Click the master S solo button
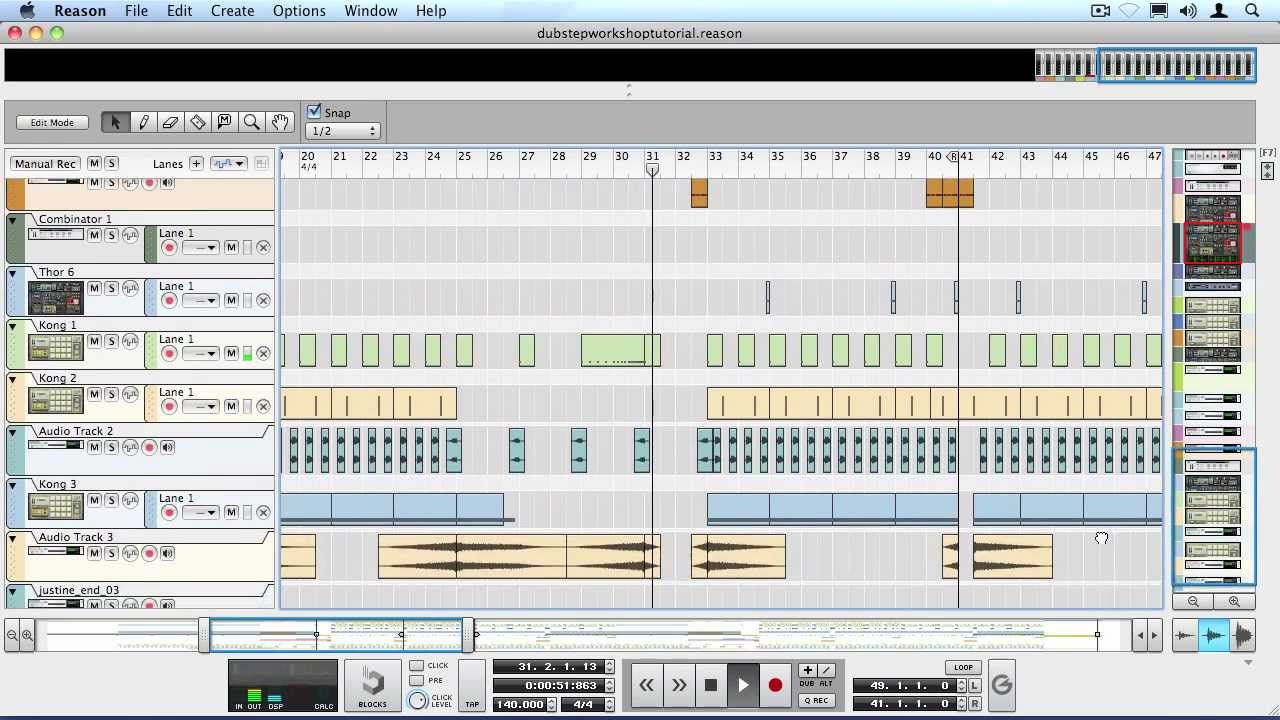Image resolution: width=1280 pixels, height=720 pixels. tap(111, 163)
